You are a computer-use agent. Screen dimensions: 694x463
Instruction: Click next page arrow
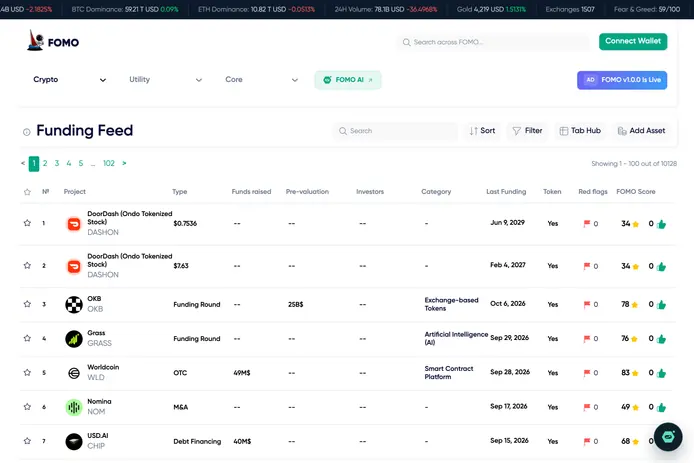coord(124,163)
